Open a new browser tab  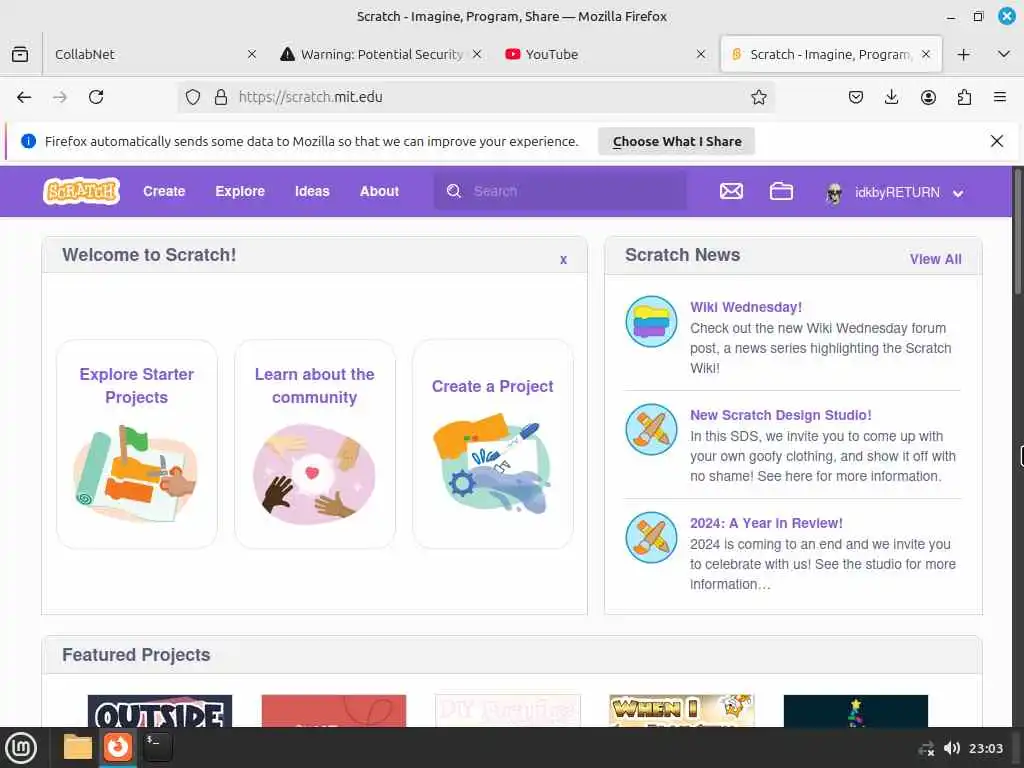coord(963,55)
